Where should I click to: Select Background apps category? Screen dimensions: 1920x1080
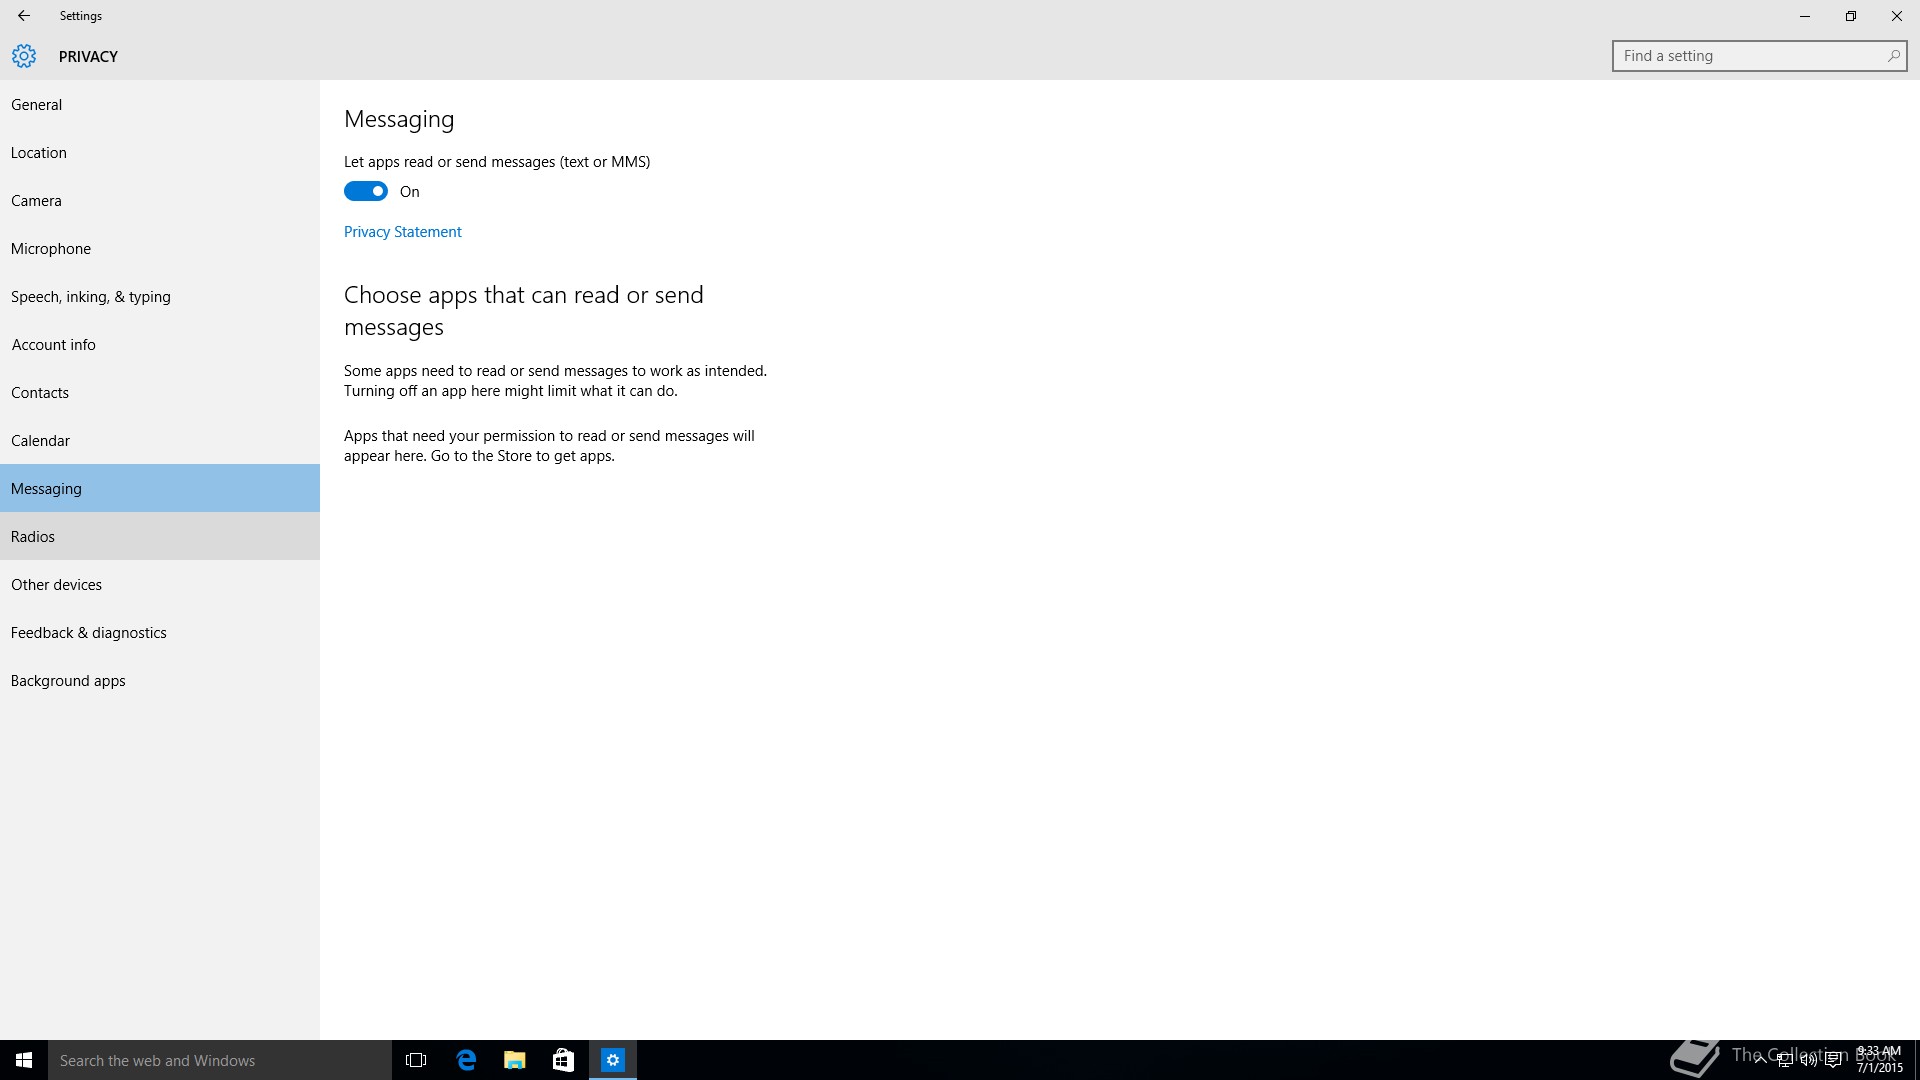(x=68, y=681)
